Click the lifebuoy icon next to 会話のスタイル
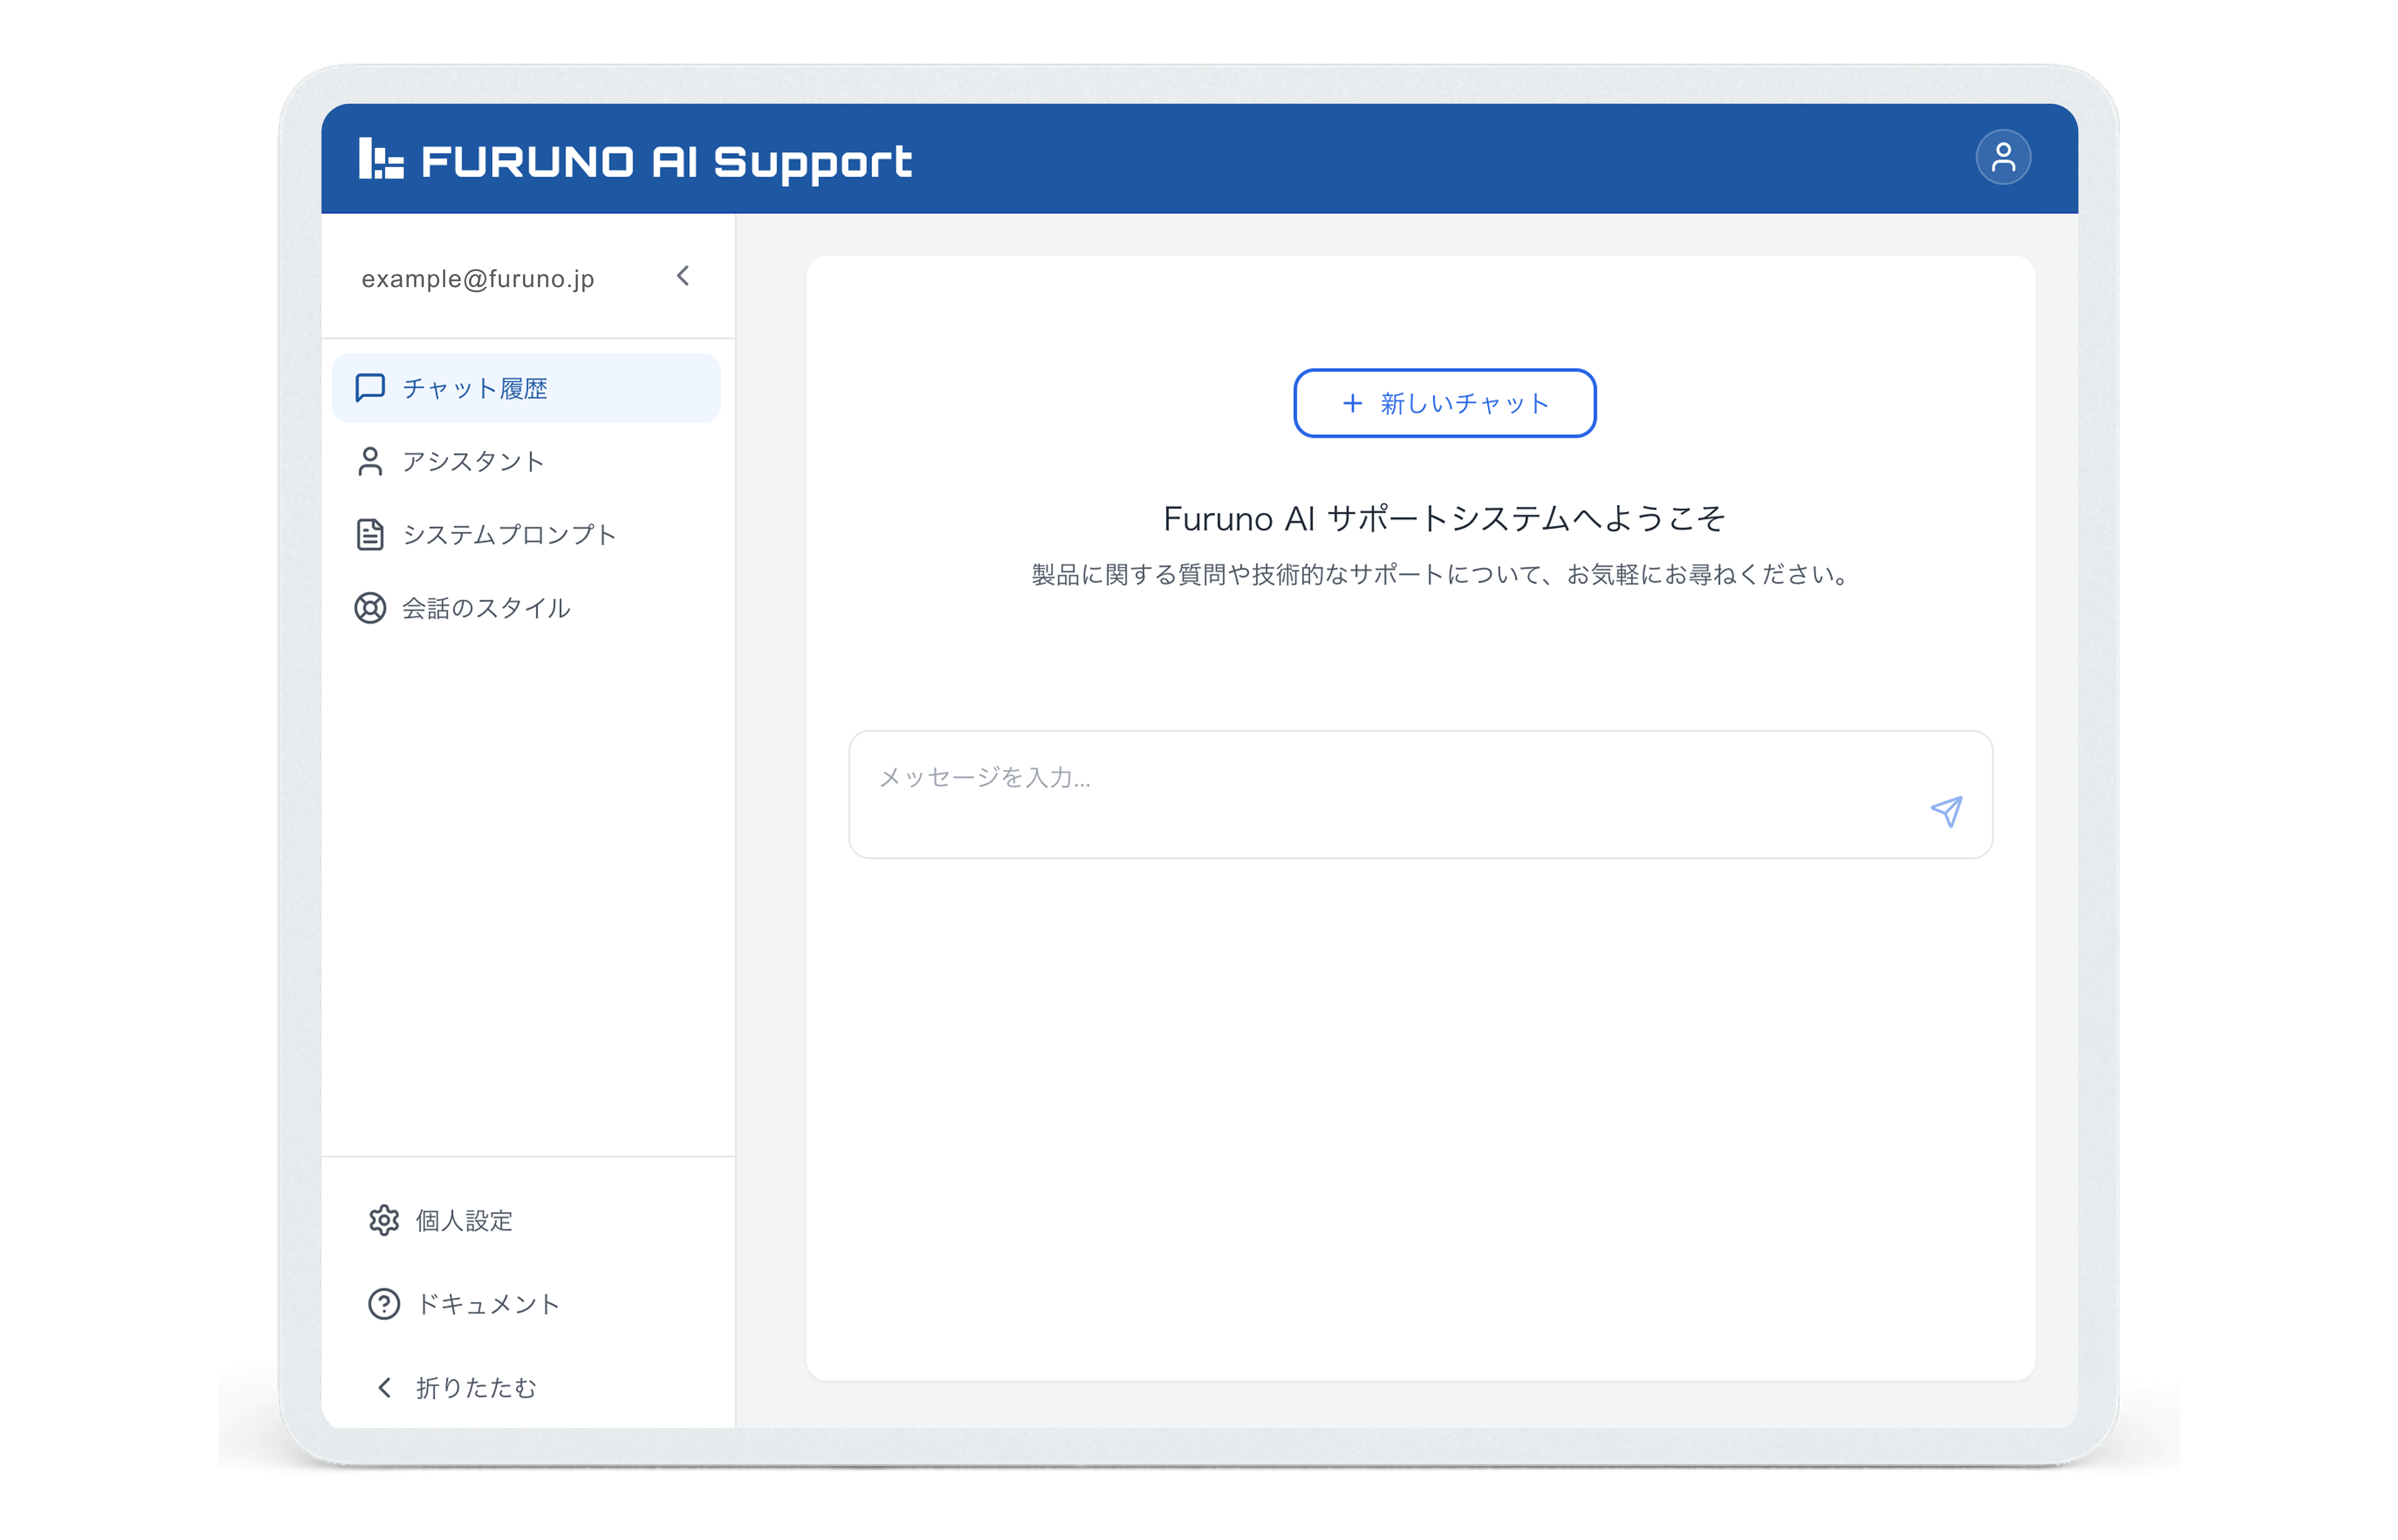The image size is (2398, 1540). point(370,608)
